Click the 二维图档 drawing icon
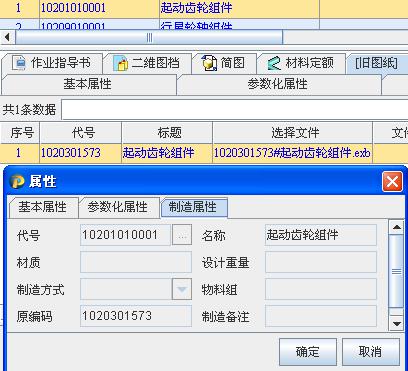Image resolution: width=408 pixels, height=371 pixels. (120, 63)
